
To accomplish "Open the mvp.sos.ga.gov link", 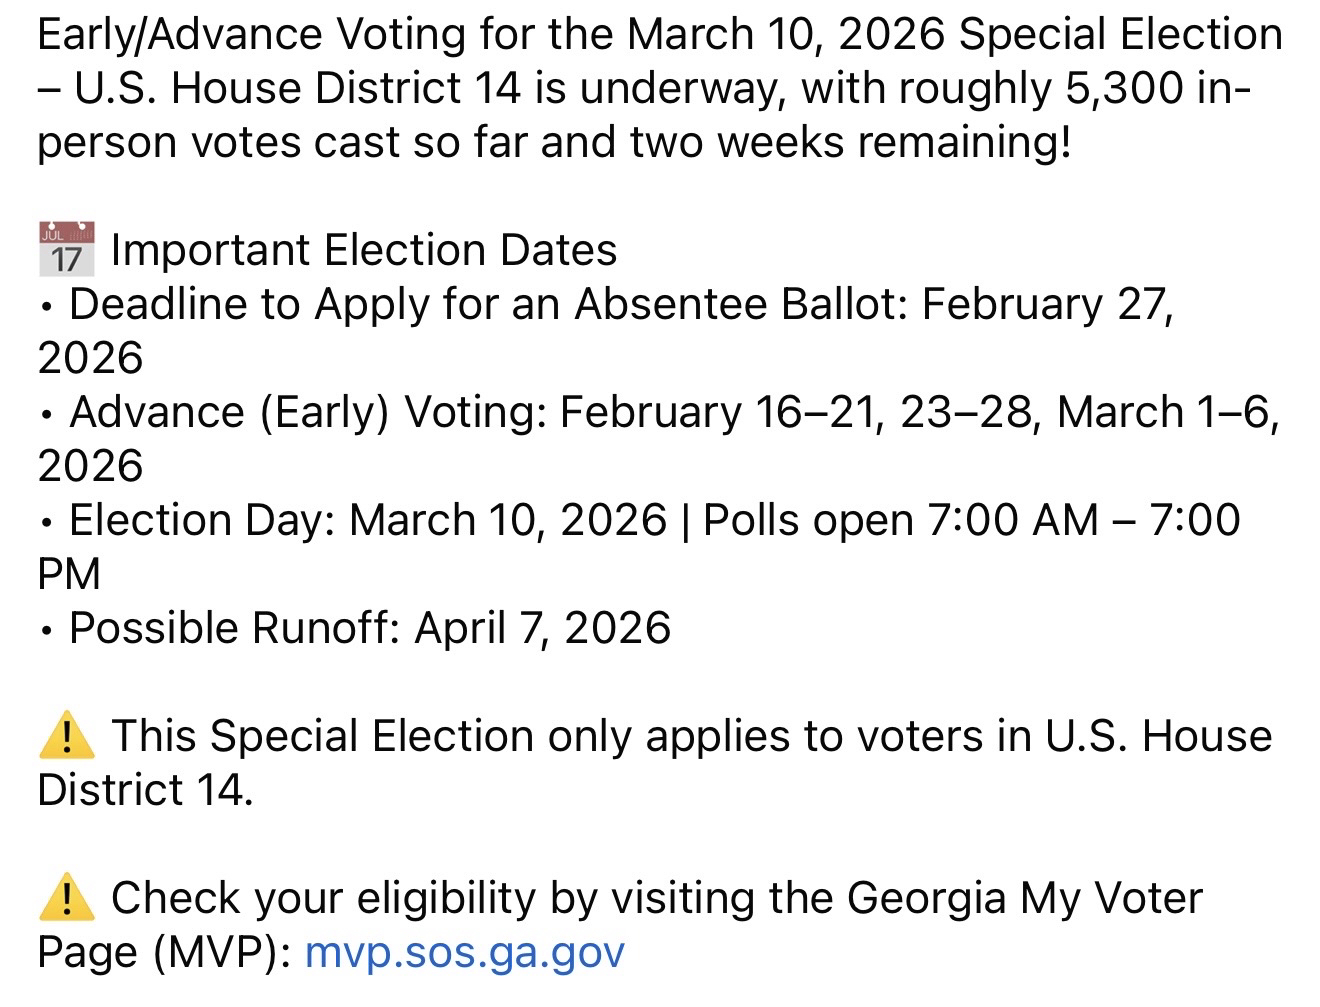I will pyautogui.click(x=464, y=952).
